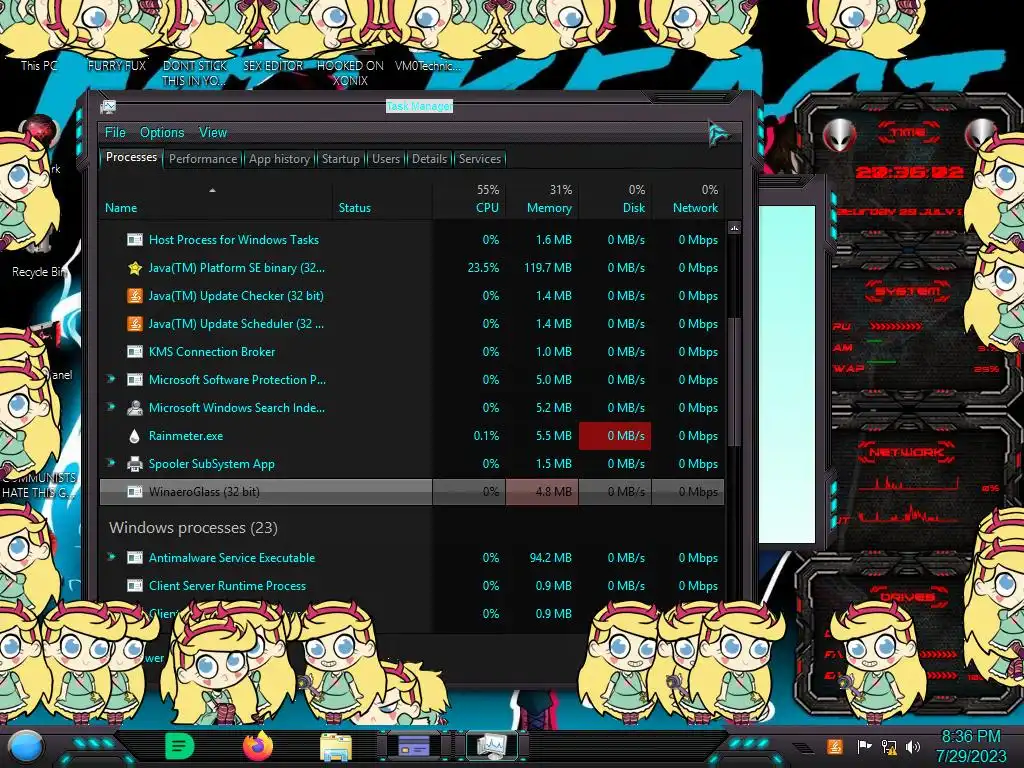This screenshot has height=768, width=1024.
Task: Click the Java Update Scheduler icon
Action: click(x=135, y=324)
